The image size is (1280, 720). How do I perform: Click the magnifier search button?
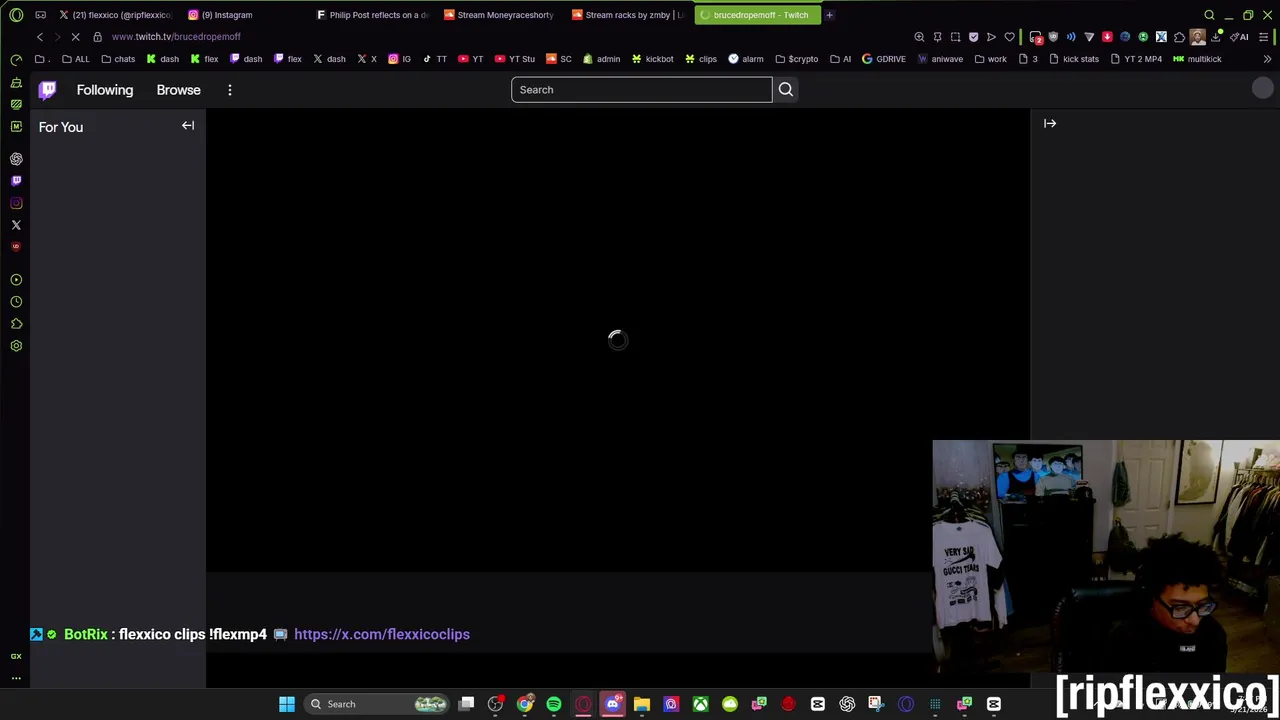tap(786, 90)
